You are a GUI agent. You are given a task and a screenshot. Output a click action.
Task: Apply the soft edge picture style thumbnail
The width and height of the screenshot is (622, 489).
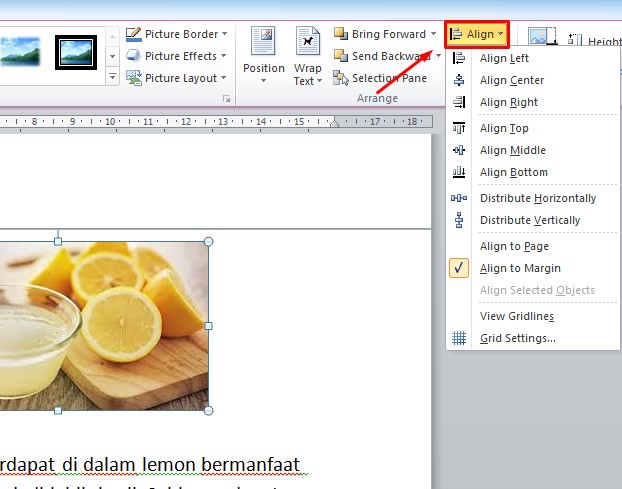[x=19, y=52]
